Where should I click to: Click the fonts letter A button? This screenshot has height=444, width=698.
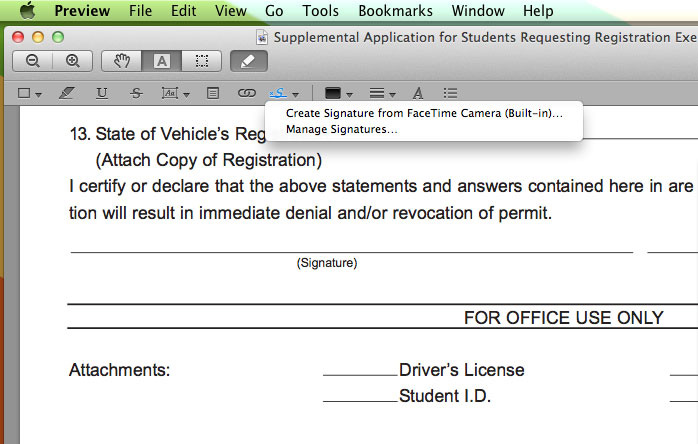coord(417,93)
